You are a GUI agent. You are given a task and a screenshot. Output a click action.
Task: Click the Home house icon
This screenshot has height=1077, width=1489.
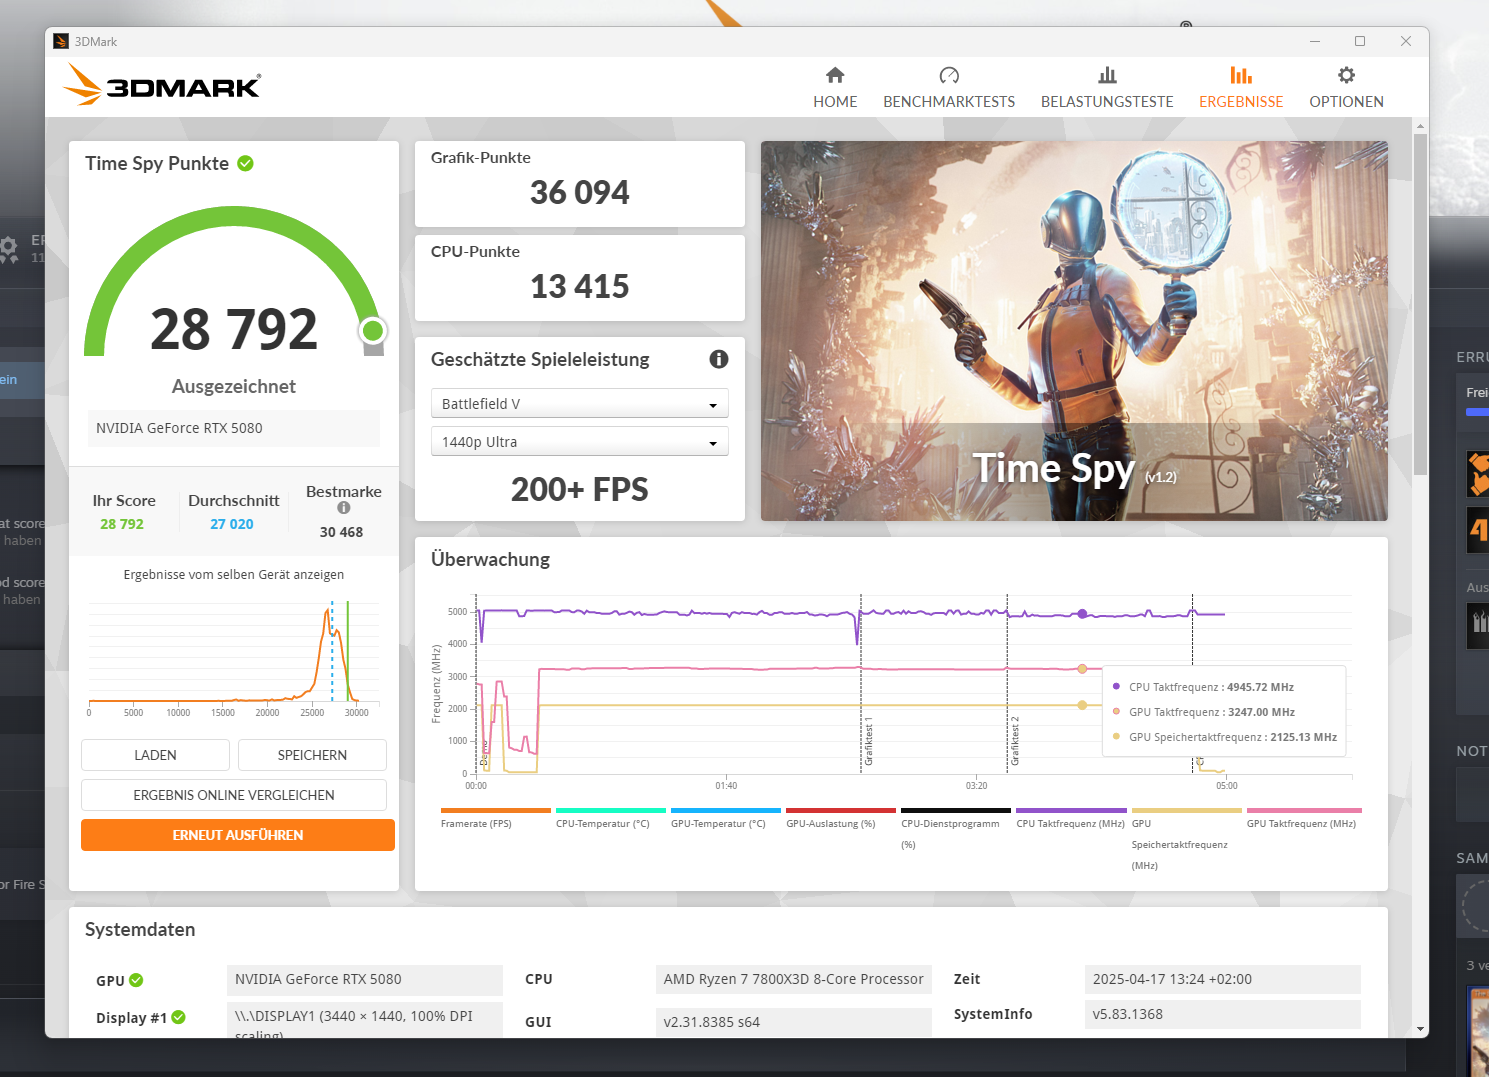pyautogui.click(x=835, y=74)
